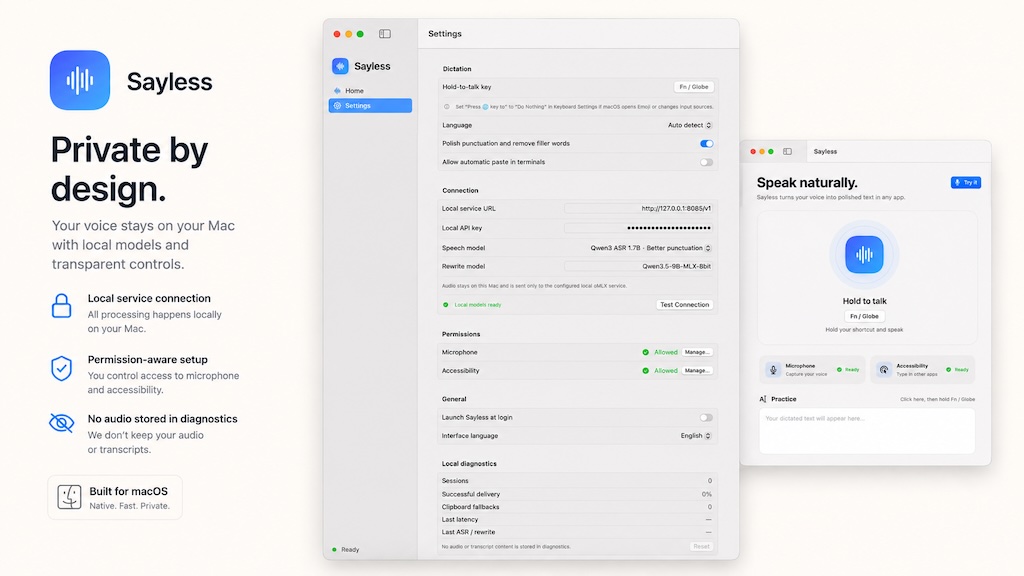Click the 'Sessions' diagnostics row
This screenshot has width=1024, height=576.
577,481
